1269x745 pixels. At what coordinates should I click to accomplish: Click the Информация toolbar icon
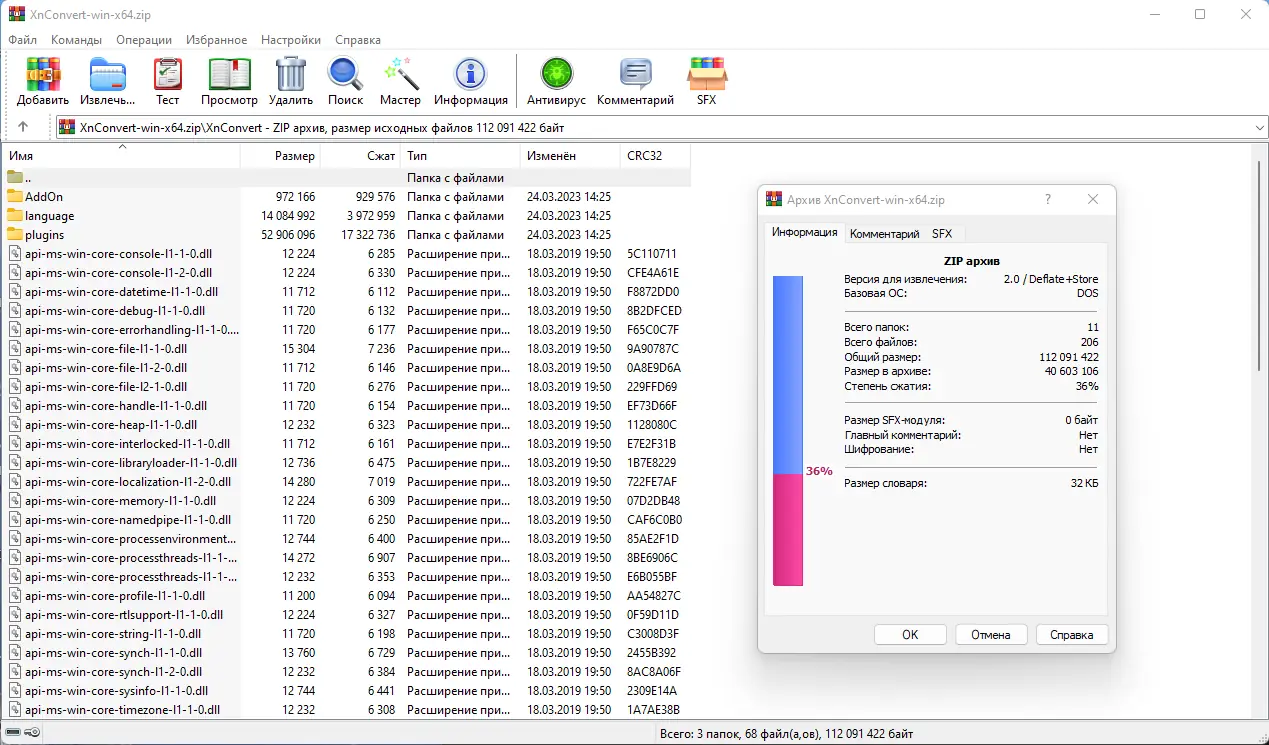[471, 74]
